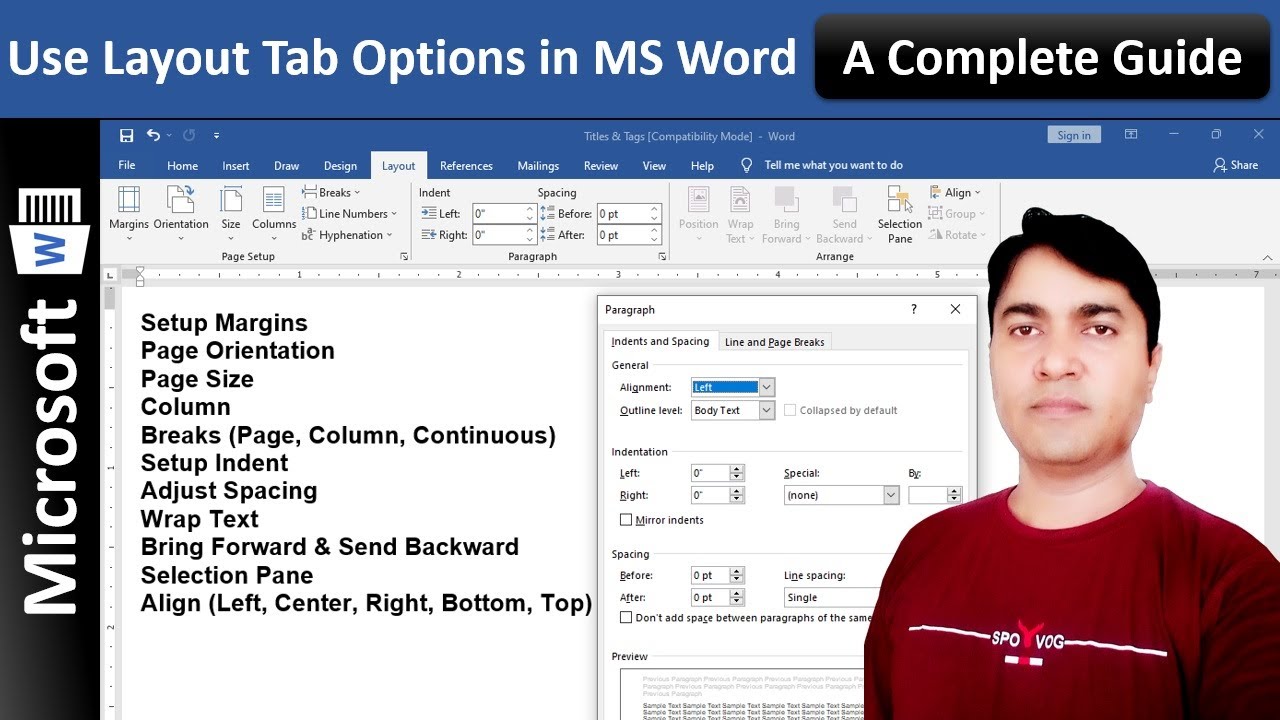This screenshot has height=720, width=1280.
Task: Switch to the References tab
Action: click(x=466, y=166)
